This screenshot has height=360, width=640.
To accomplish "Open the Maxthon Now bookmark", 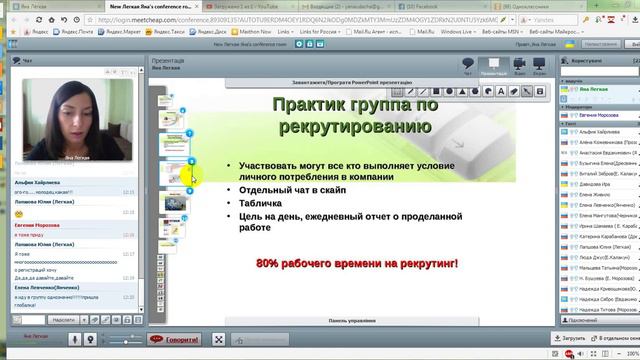I will click(251, 31).
